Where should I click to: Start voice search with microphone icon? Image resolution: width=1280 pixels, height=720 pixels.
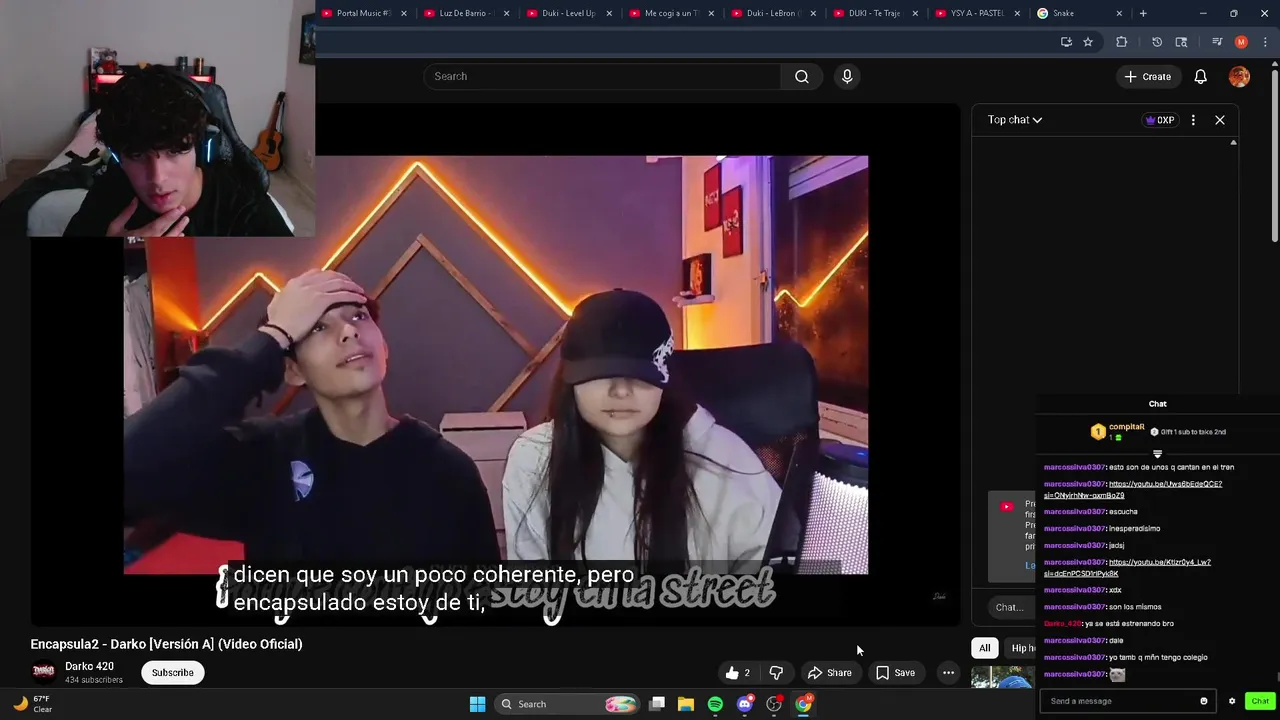click(x=847, y=76)
